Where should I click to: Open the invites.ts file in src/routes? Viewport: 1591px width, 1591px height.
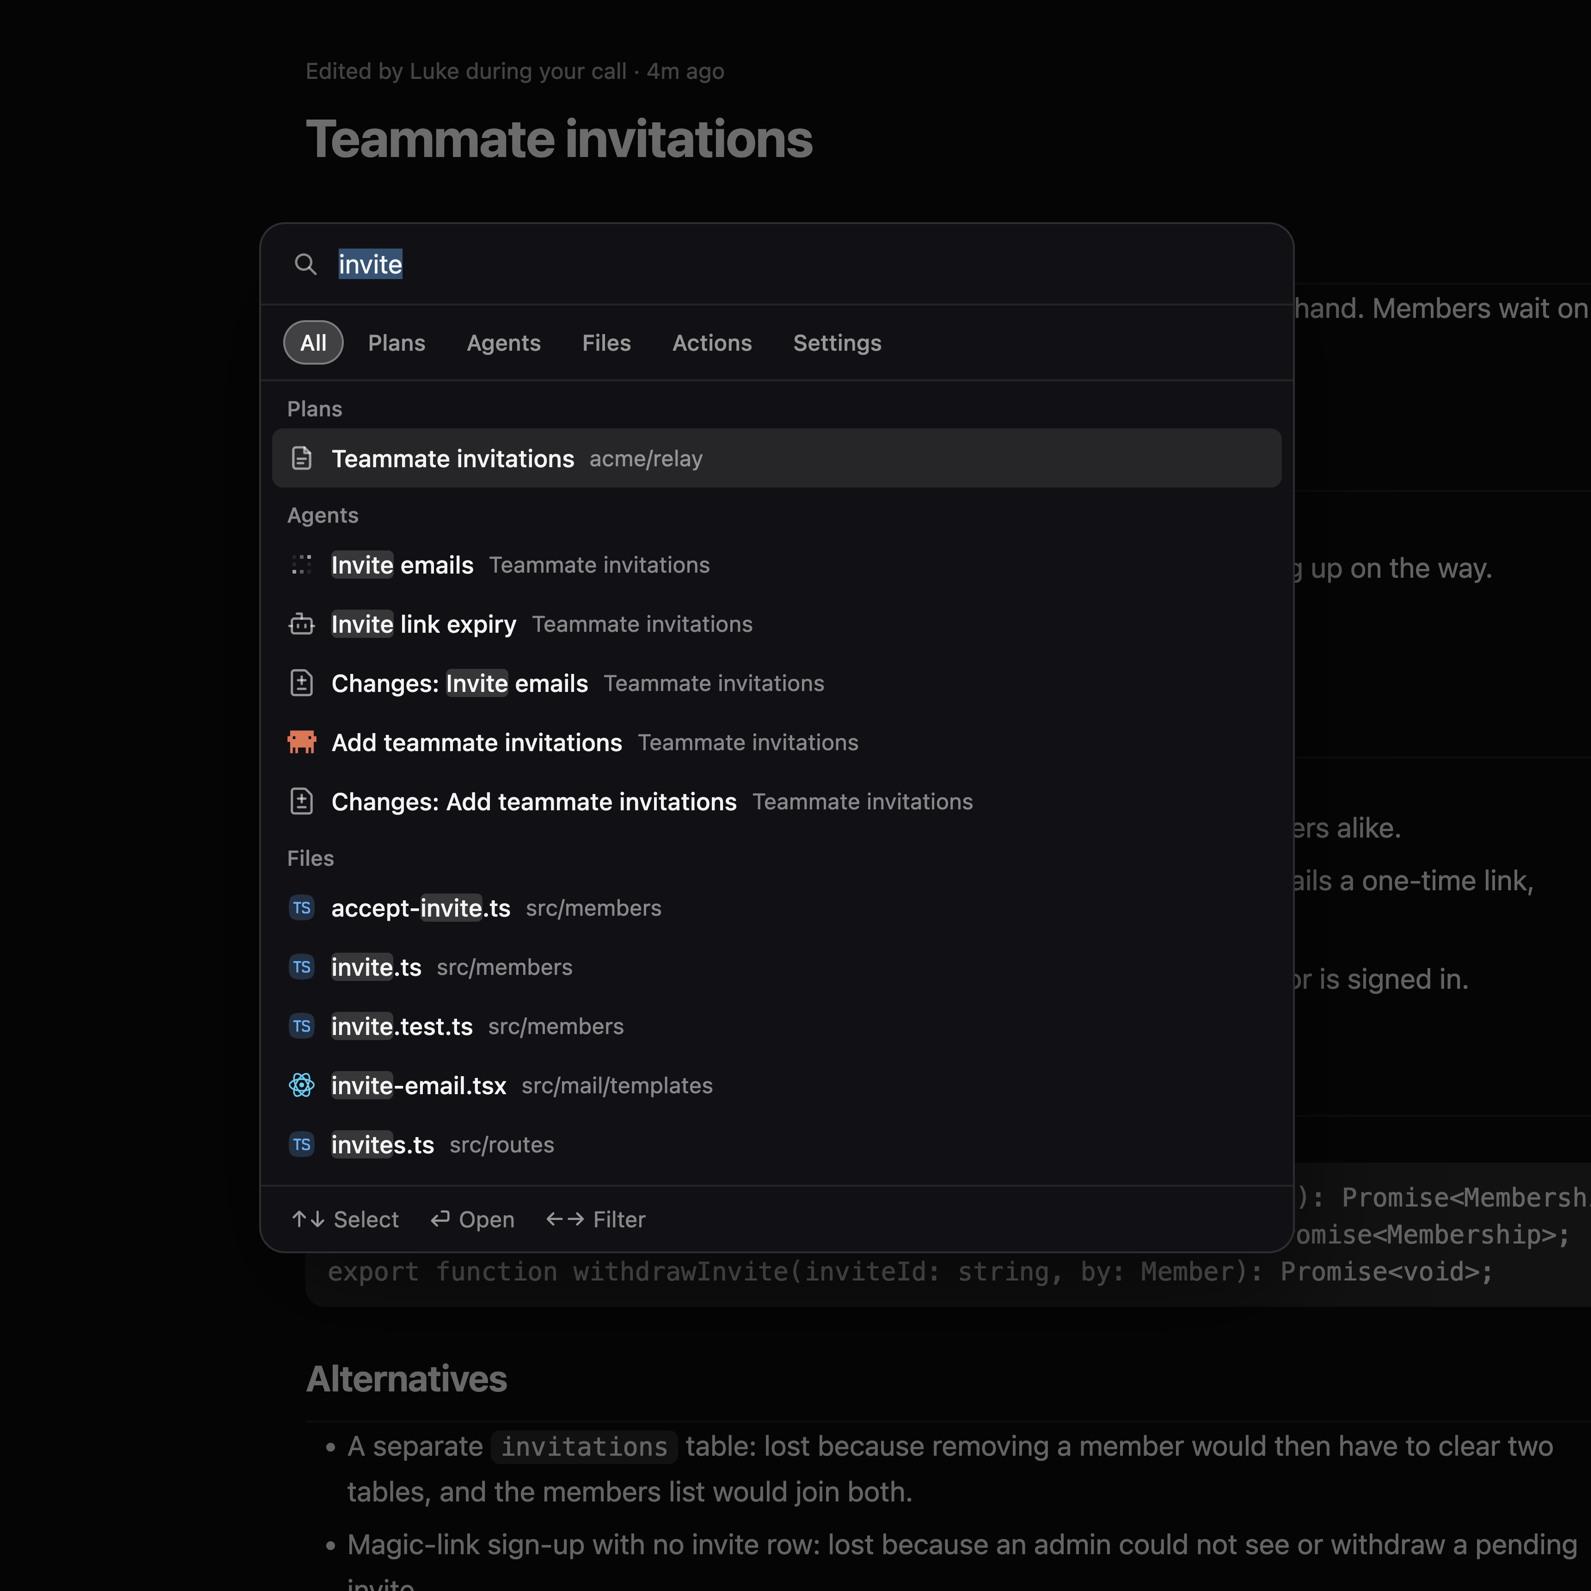click(x=776, y=1144)
